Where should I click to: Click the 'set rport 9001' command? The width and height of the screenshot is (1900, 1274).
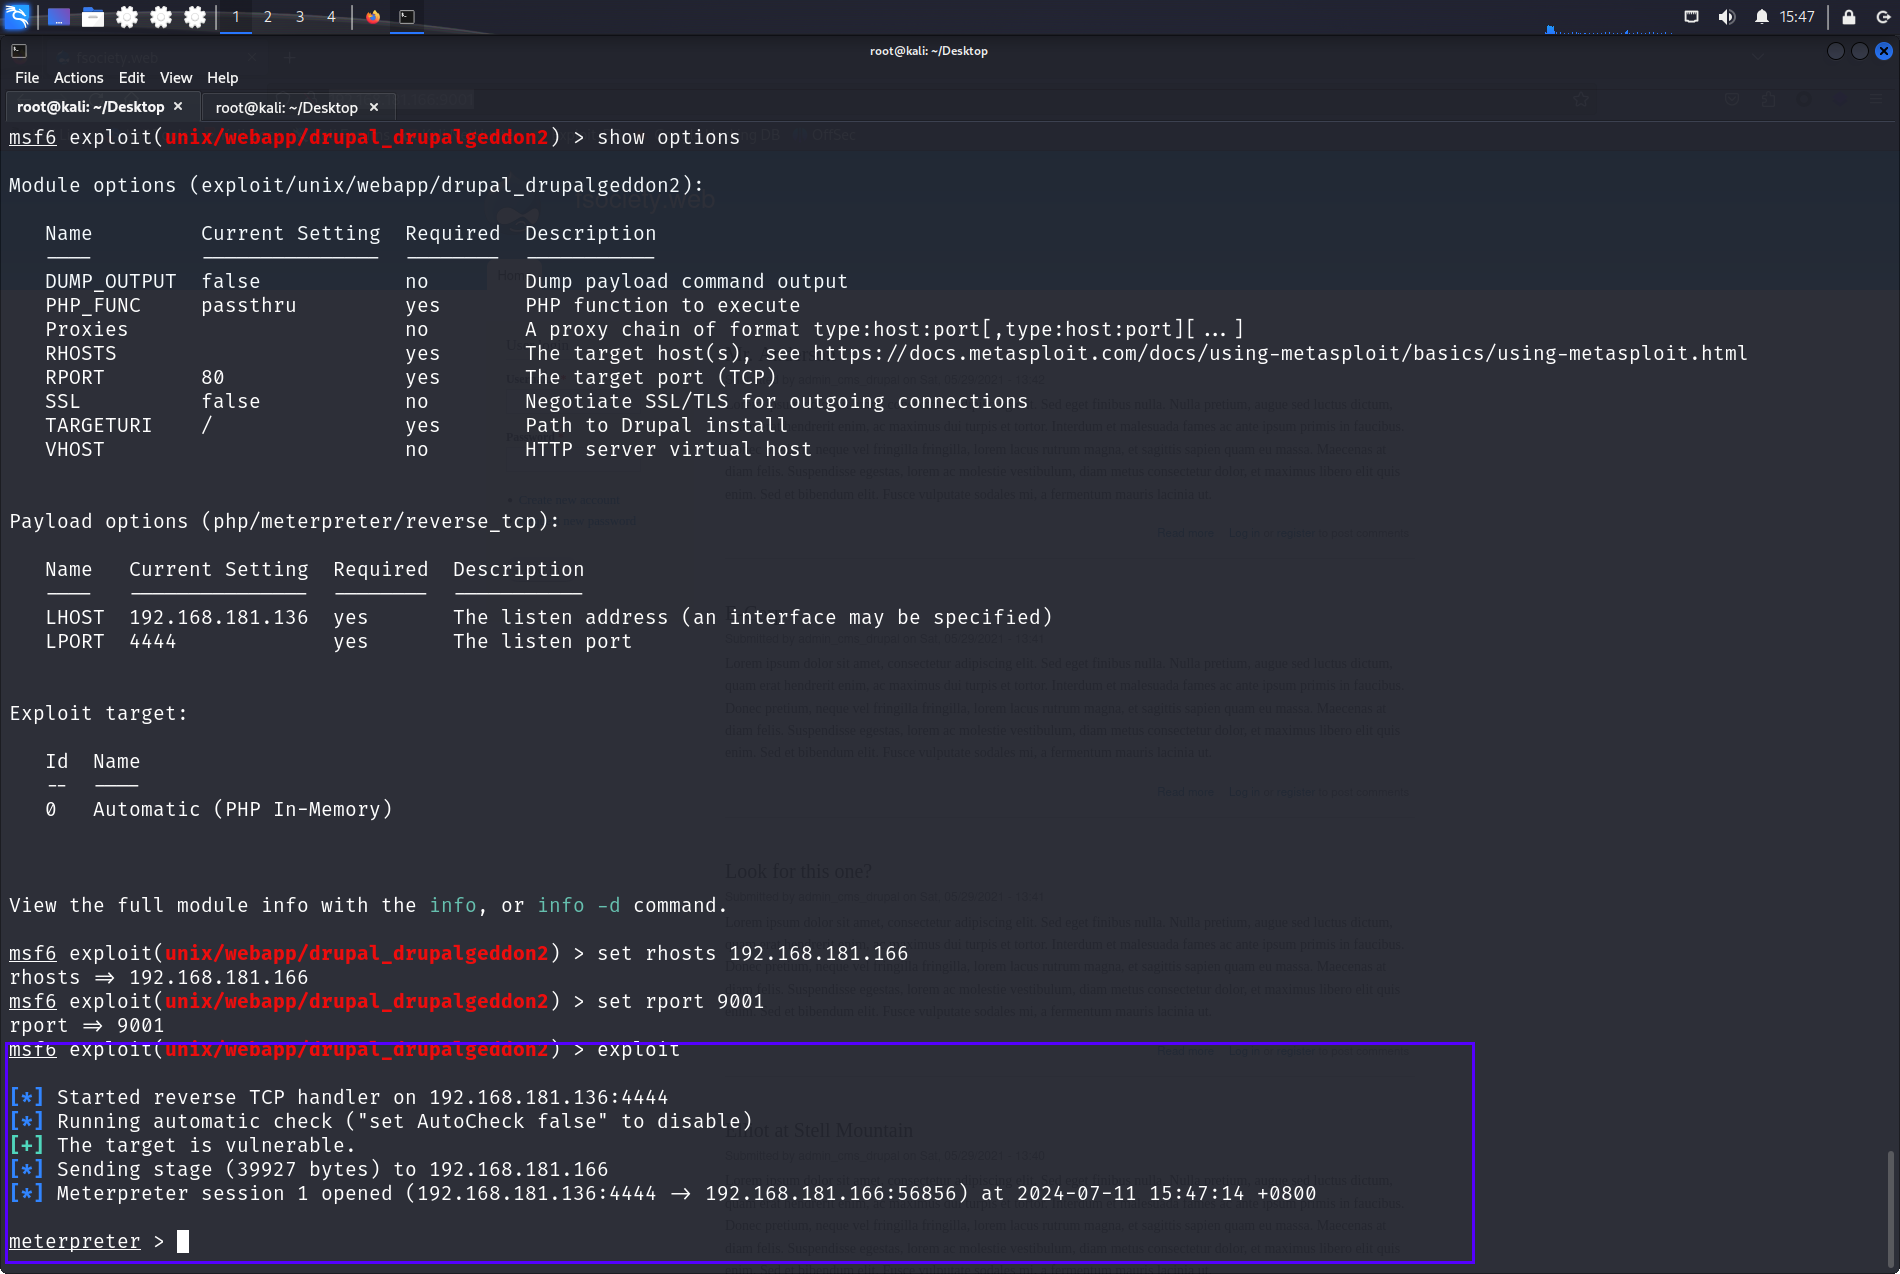pyautogui.click(x=681, y=1002)
